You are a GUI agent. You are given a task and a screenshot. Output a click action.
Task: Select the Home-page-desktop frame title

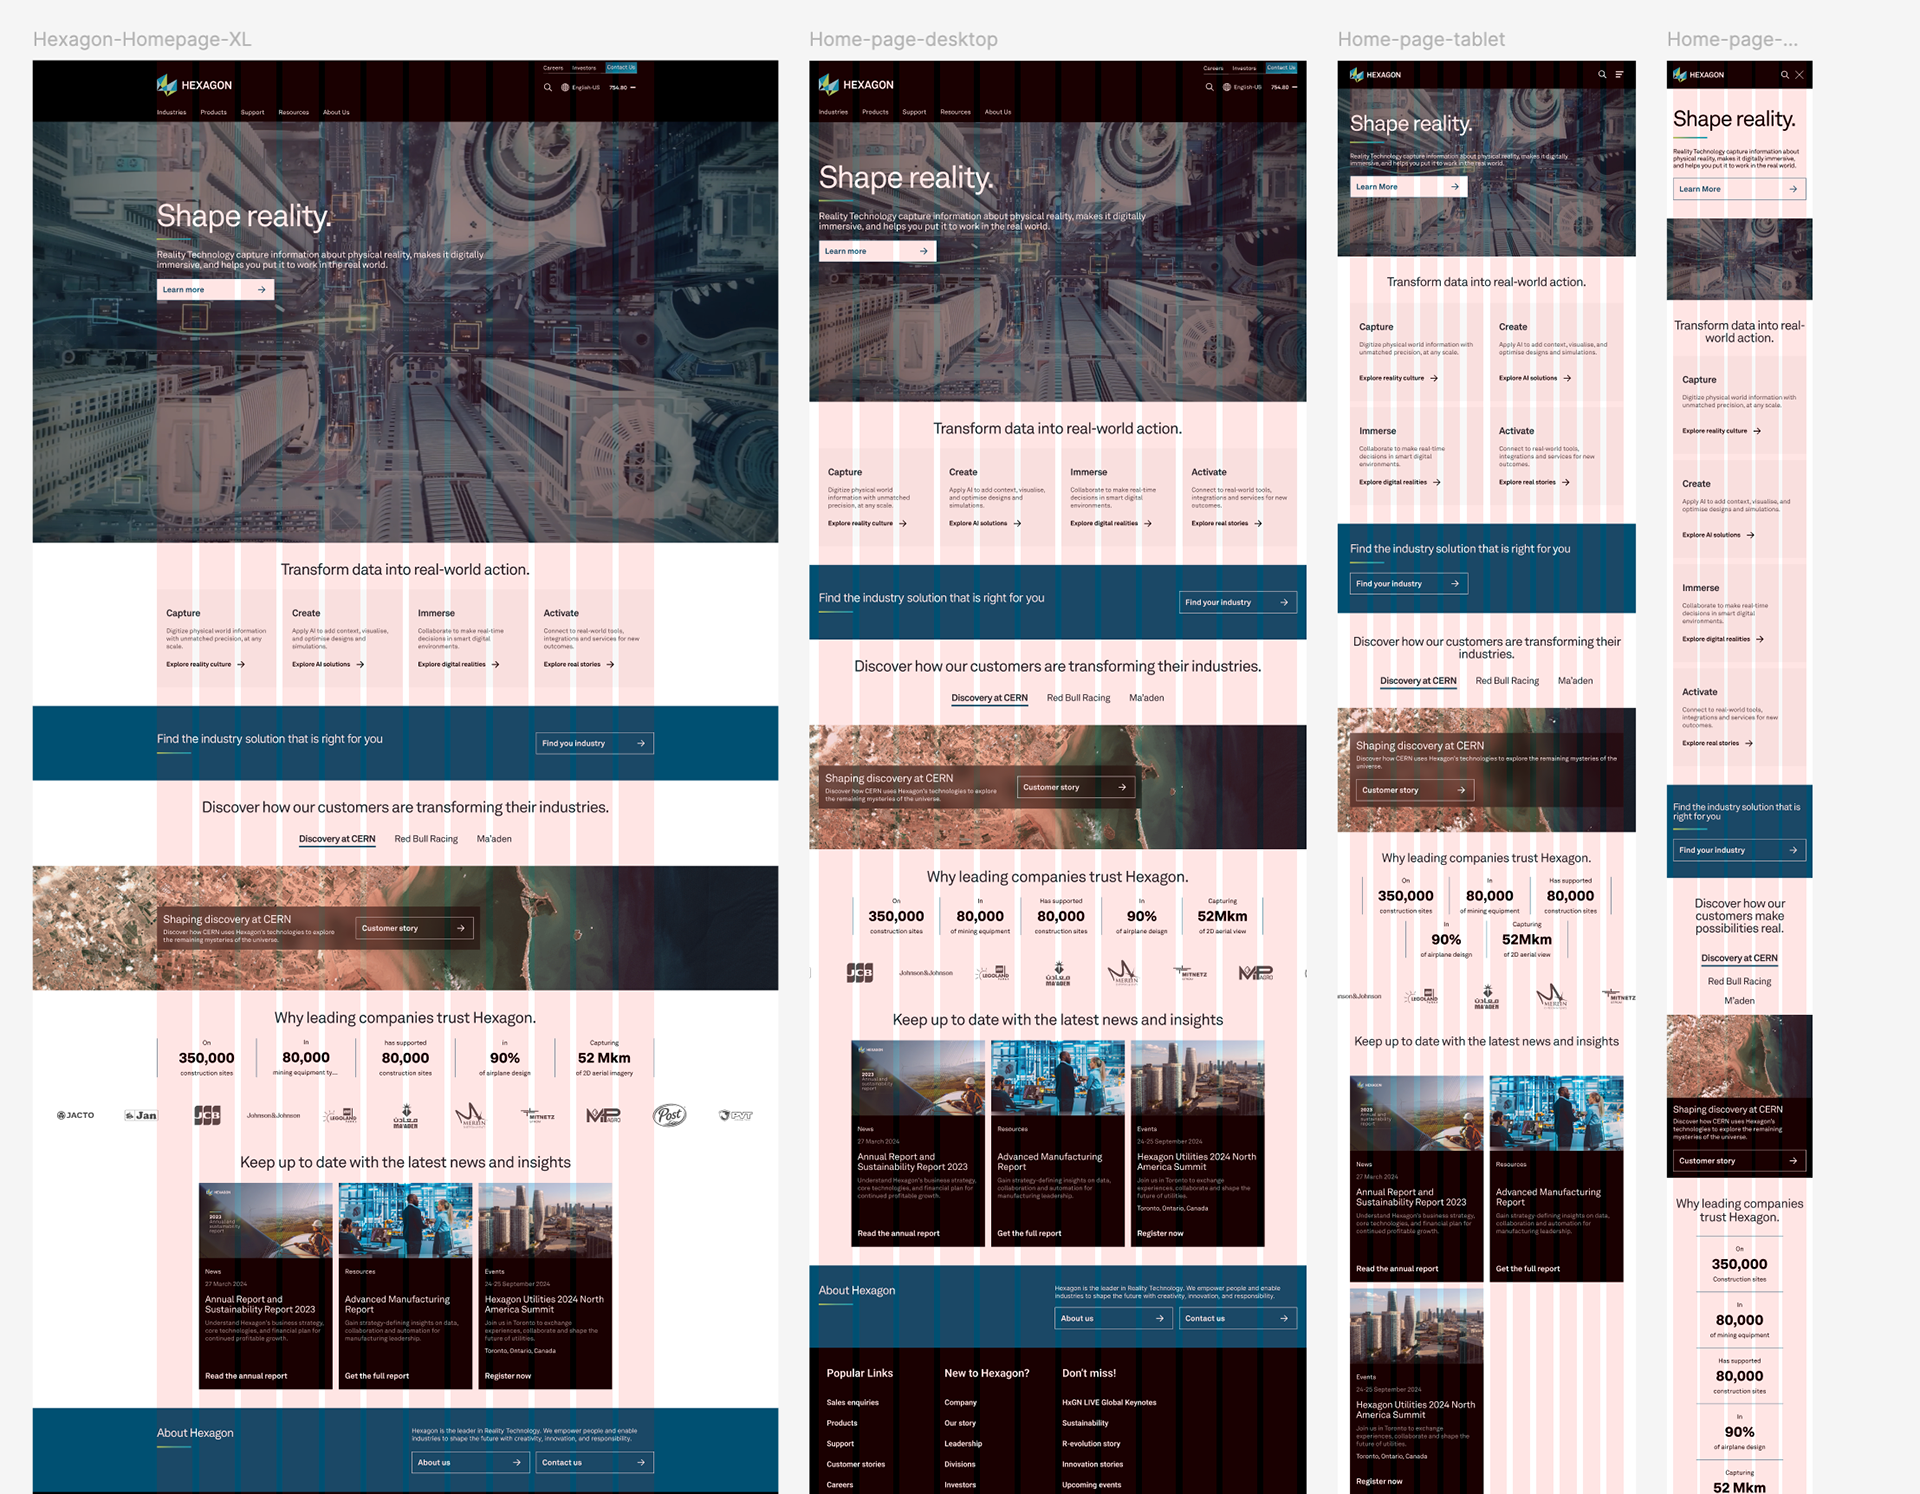click(x=903, y=39)
